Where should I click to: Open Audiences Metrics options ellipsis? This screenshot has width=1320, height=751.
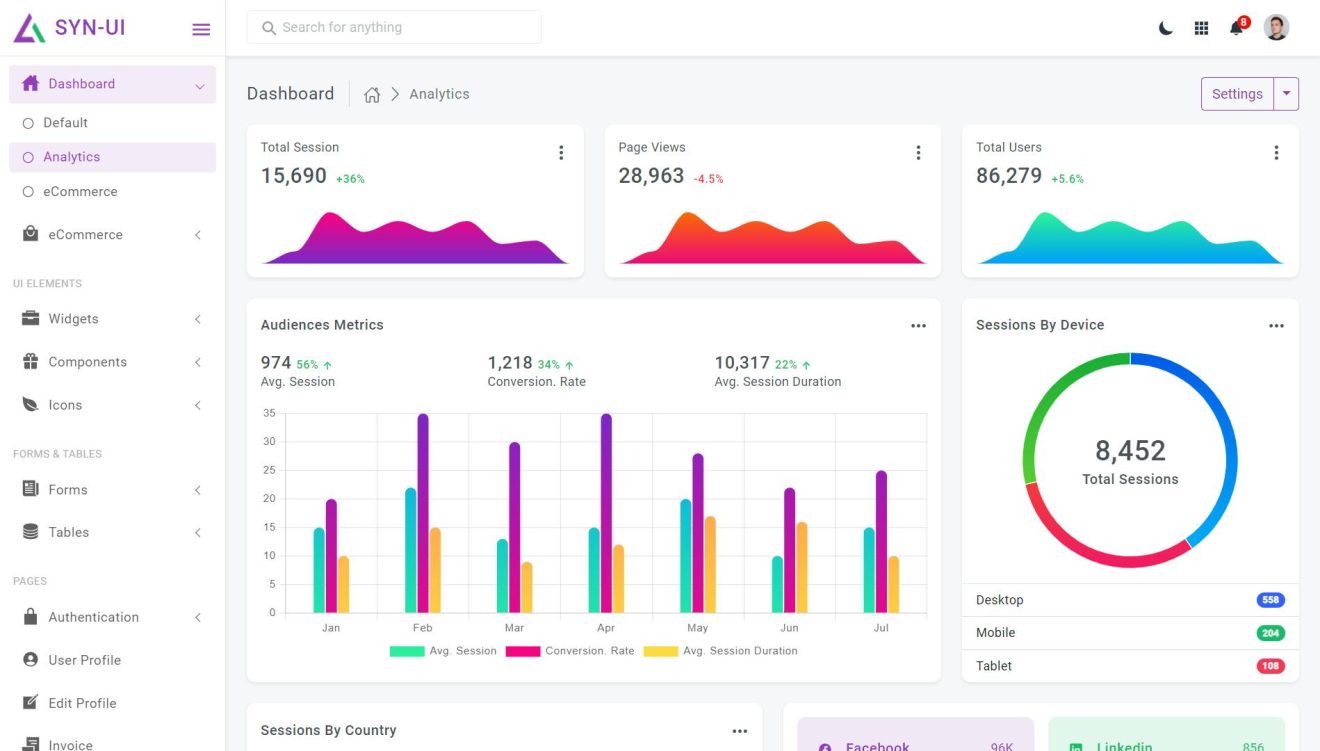[x=918, y=325]
